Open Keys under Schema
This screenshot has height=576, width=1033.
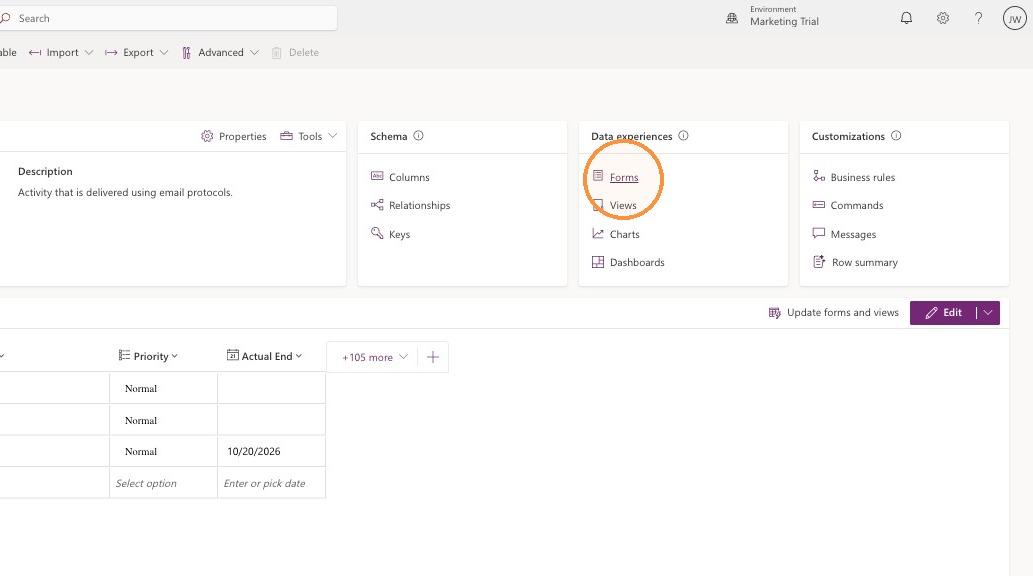point(399,235)
